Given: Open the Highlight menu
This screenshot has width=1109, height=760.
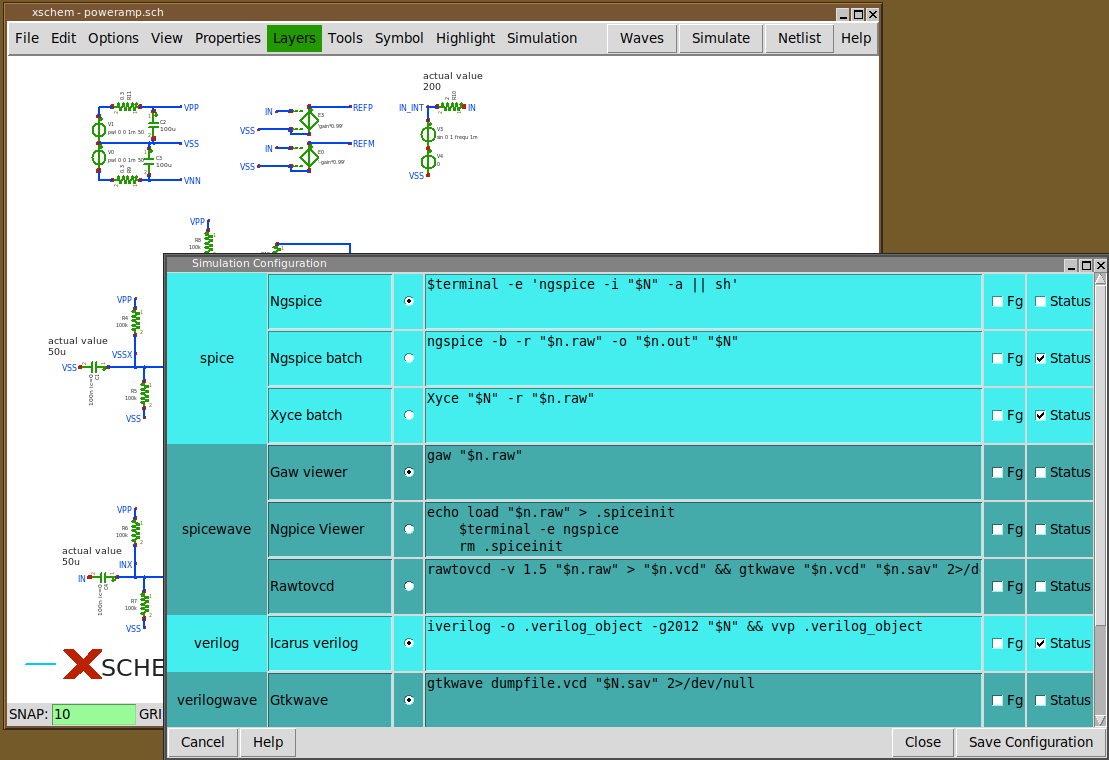Looking at the screenshot, I should click(x=465, y=38).
